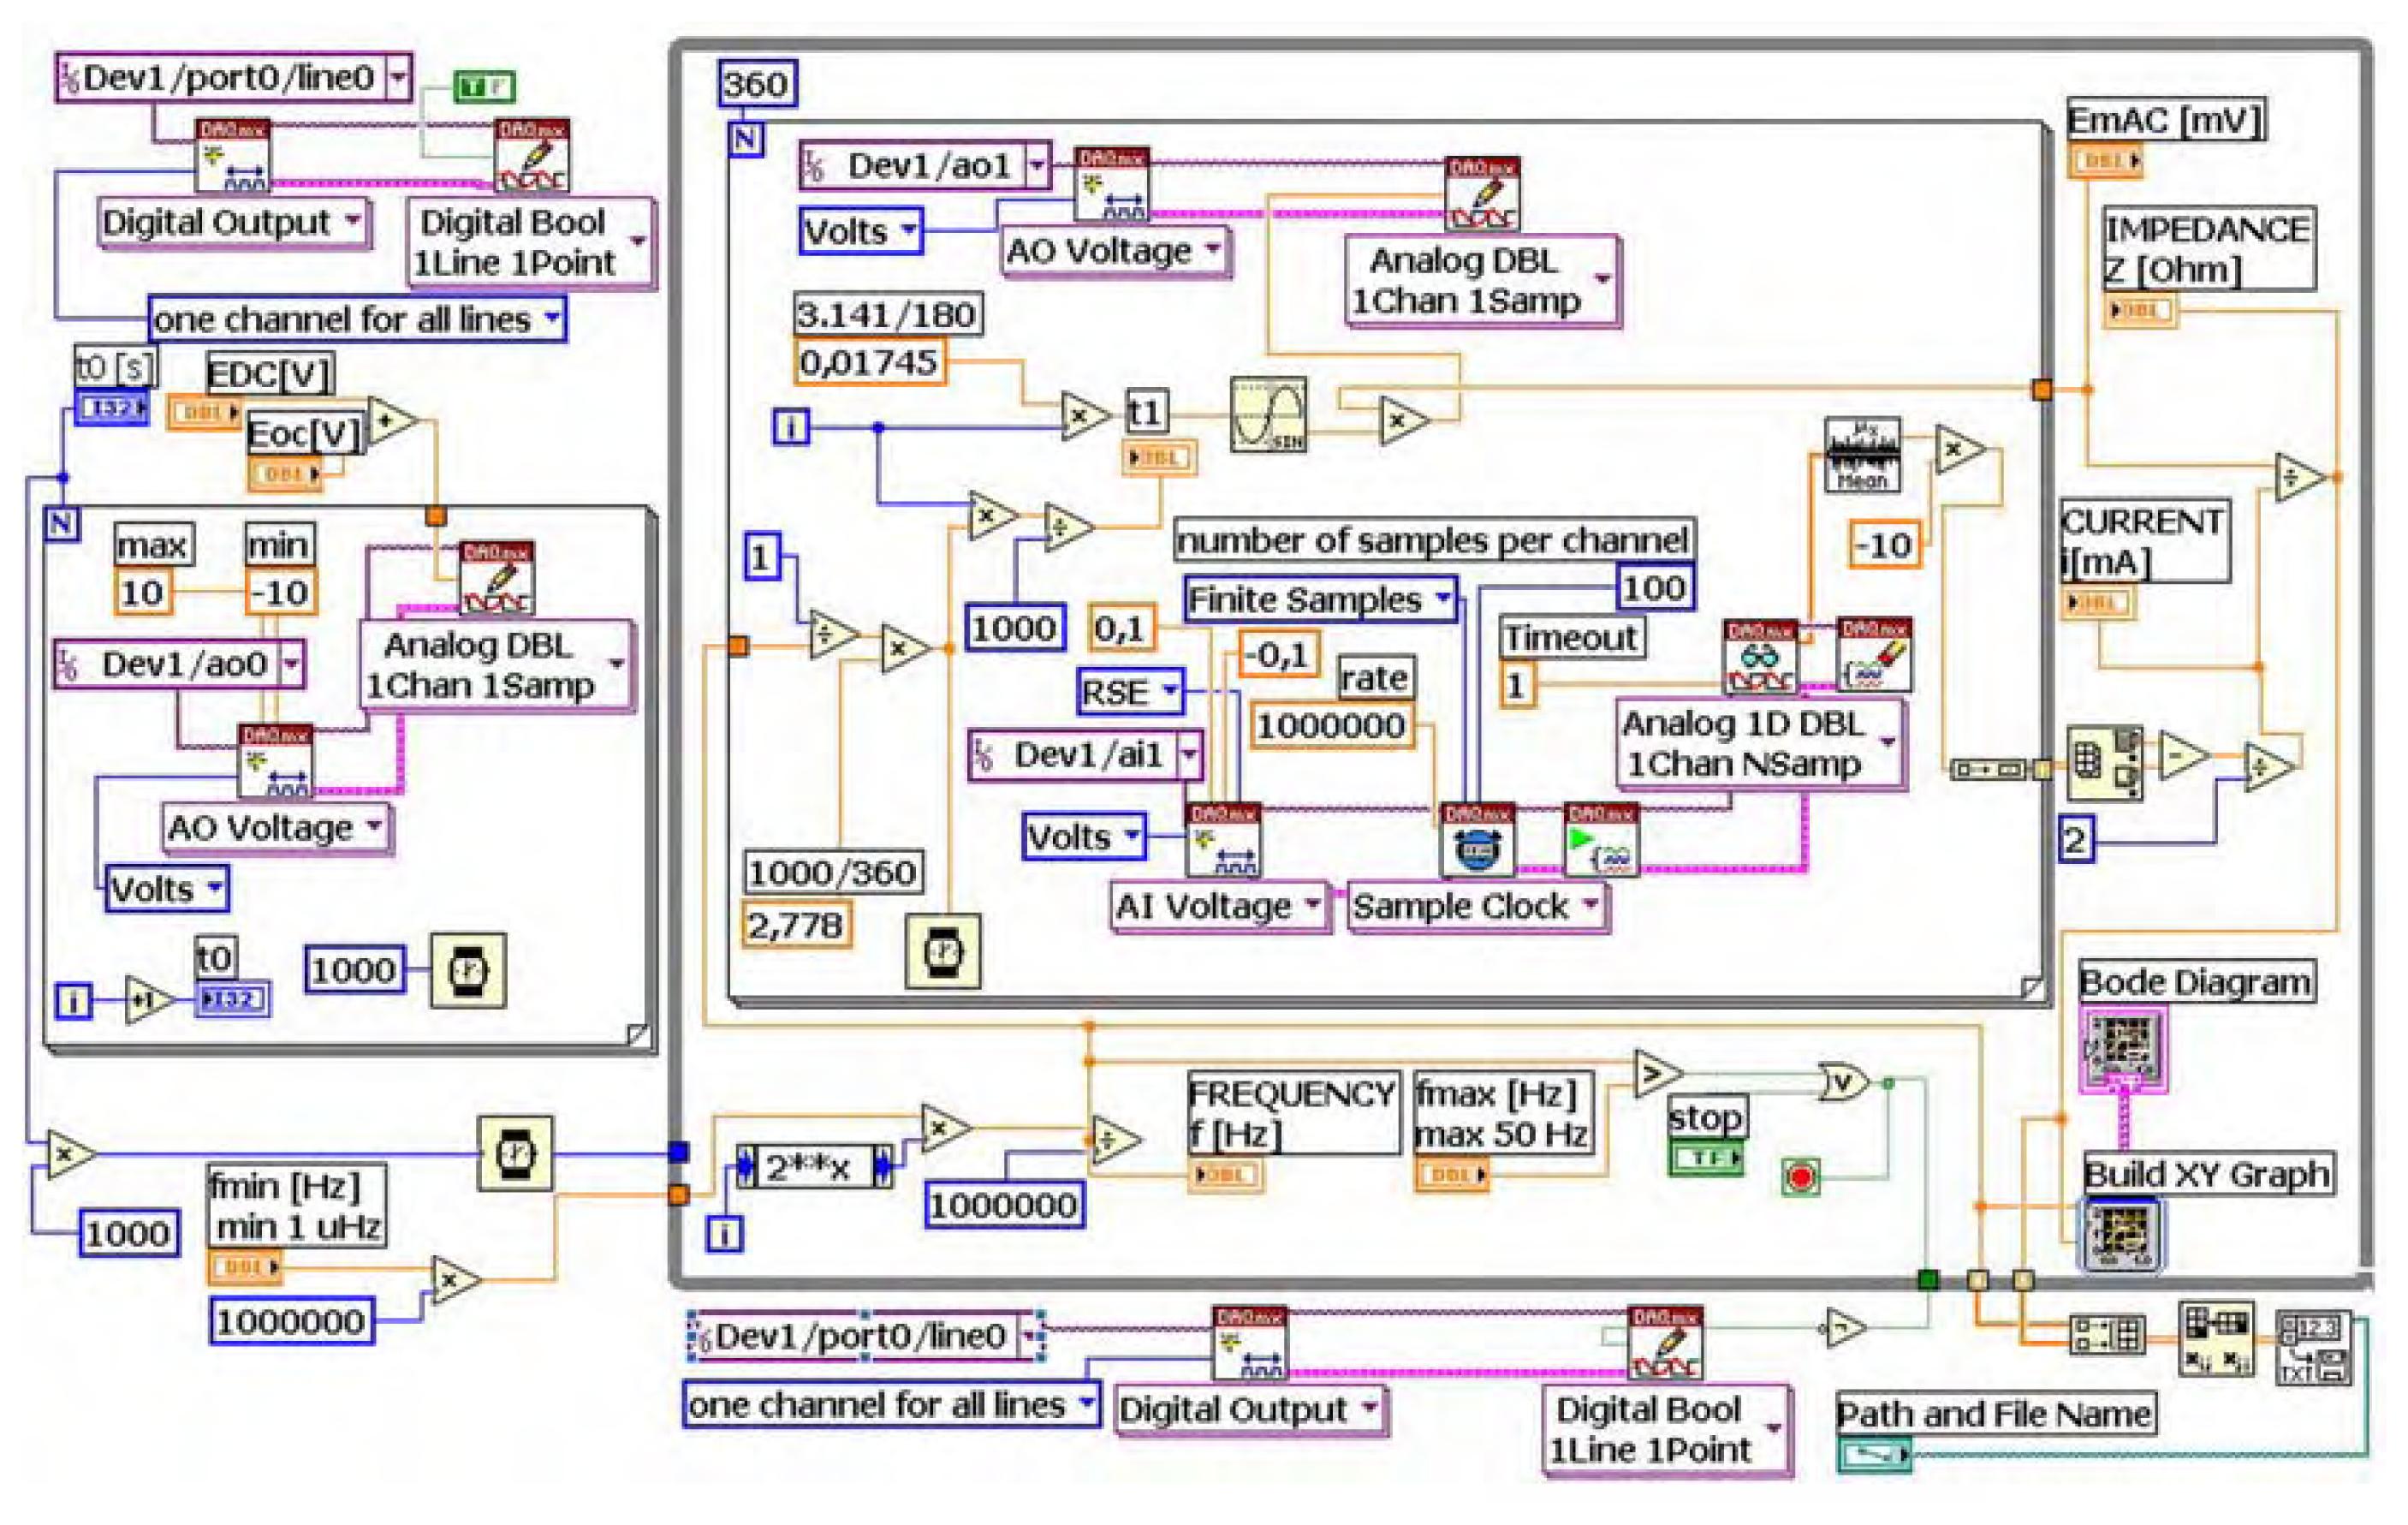Click the Build XY Graph express VI
This screenshot has height=1525, width=2408.
click(x=2120, y=1234)
